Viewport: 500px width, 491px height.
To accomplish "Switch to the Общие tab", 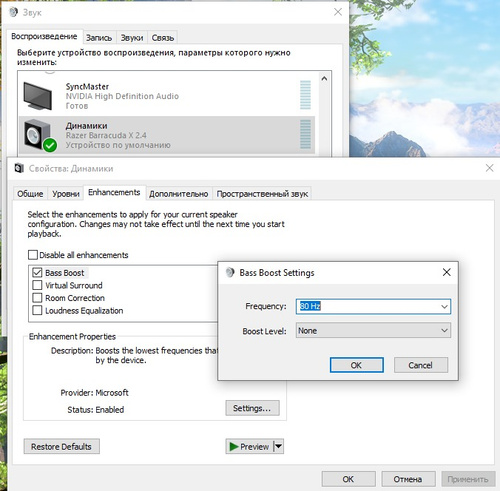I will (x=30, y=194).
